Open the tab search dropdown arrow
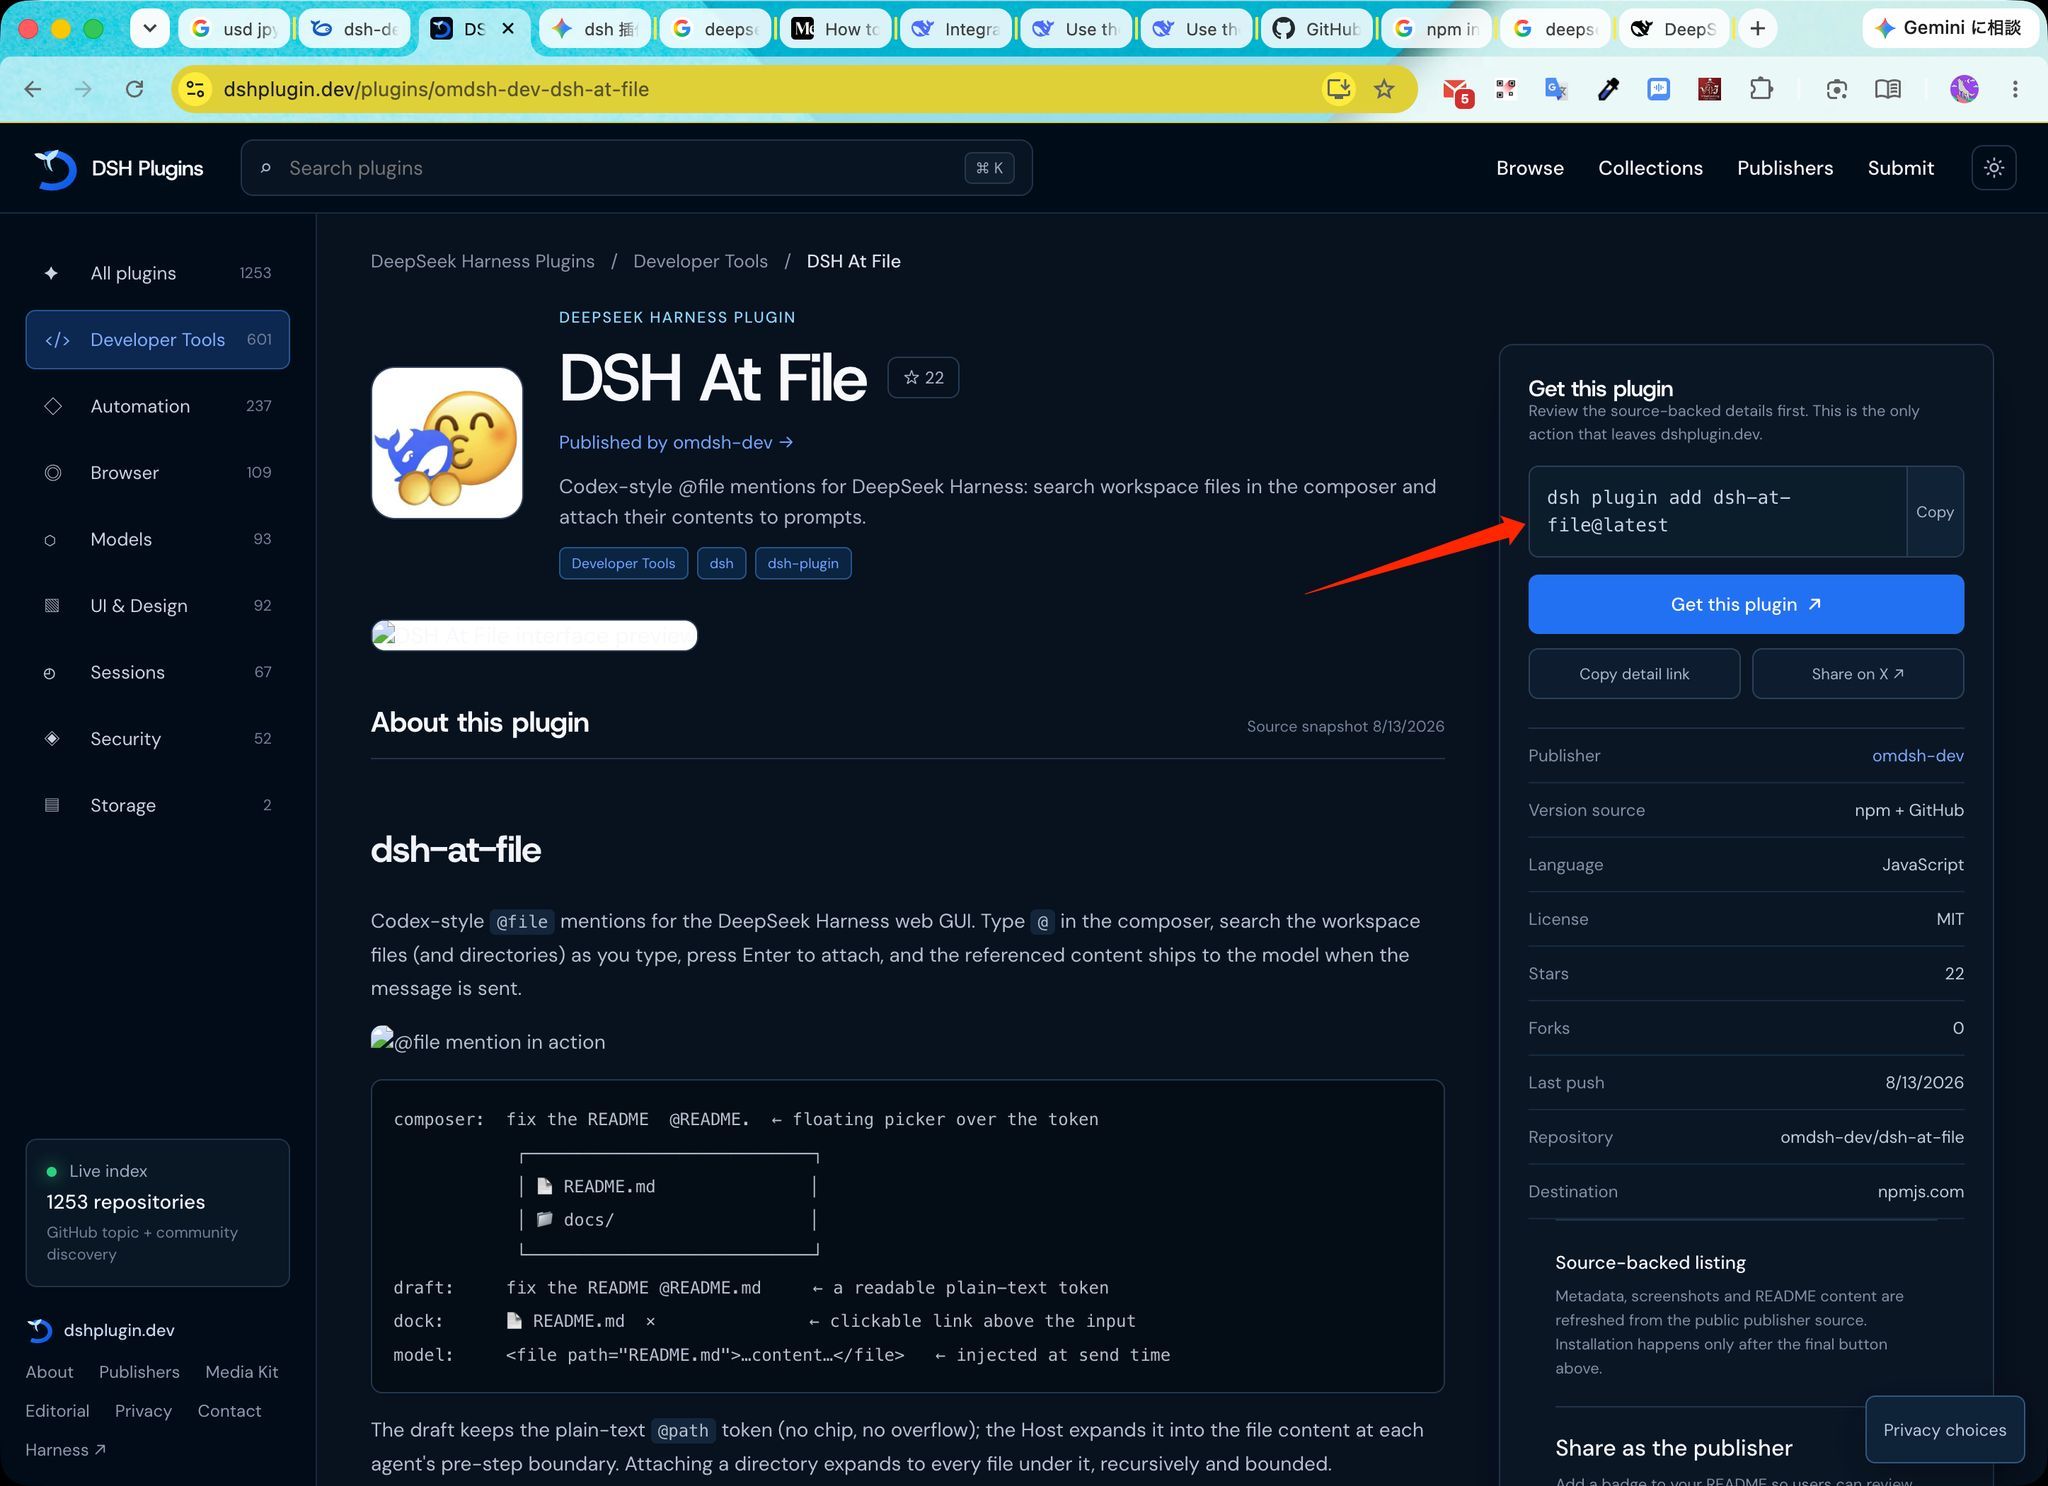Viewport: 2048px width, 1486px height. coord(149,28)
